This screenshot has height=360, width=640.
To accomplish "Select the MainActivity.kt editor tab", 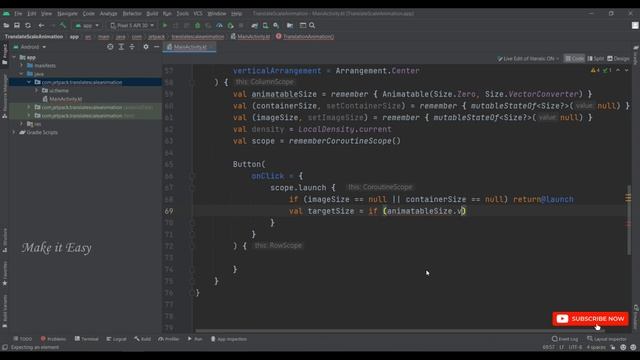I will pos(189,47).
